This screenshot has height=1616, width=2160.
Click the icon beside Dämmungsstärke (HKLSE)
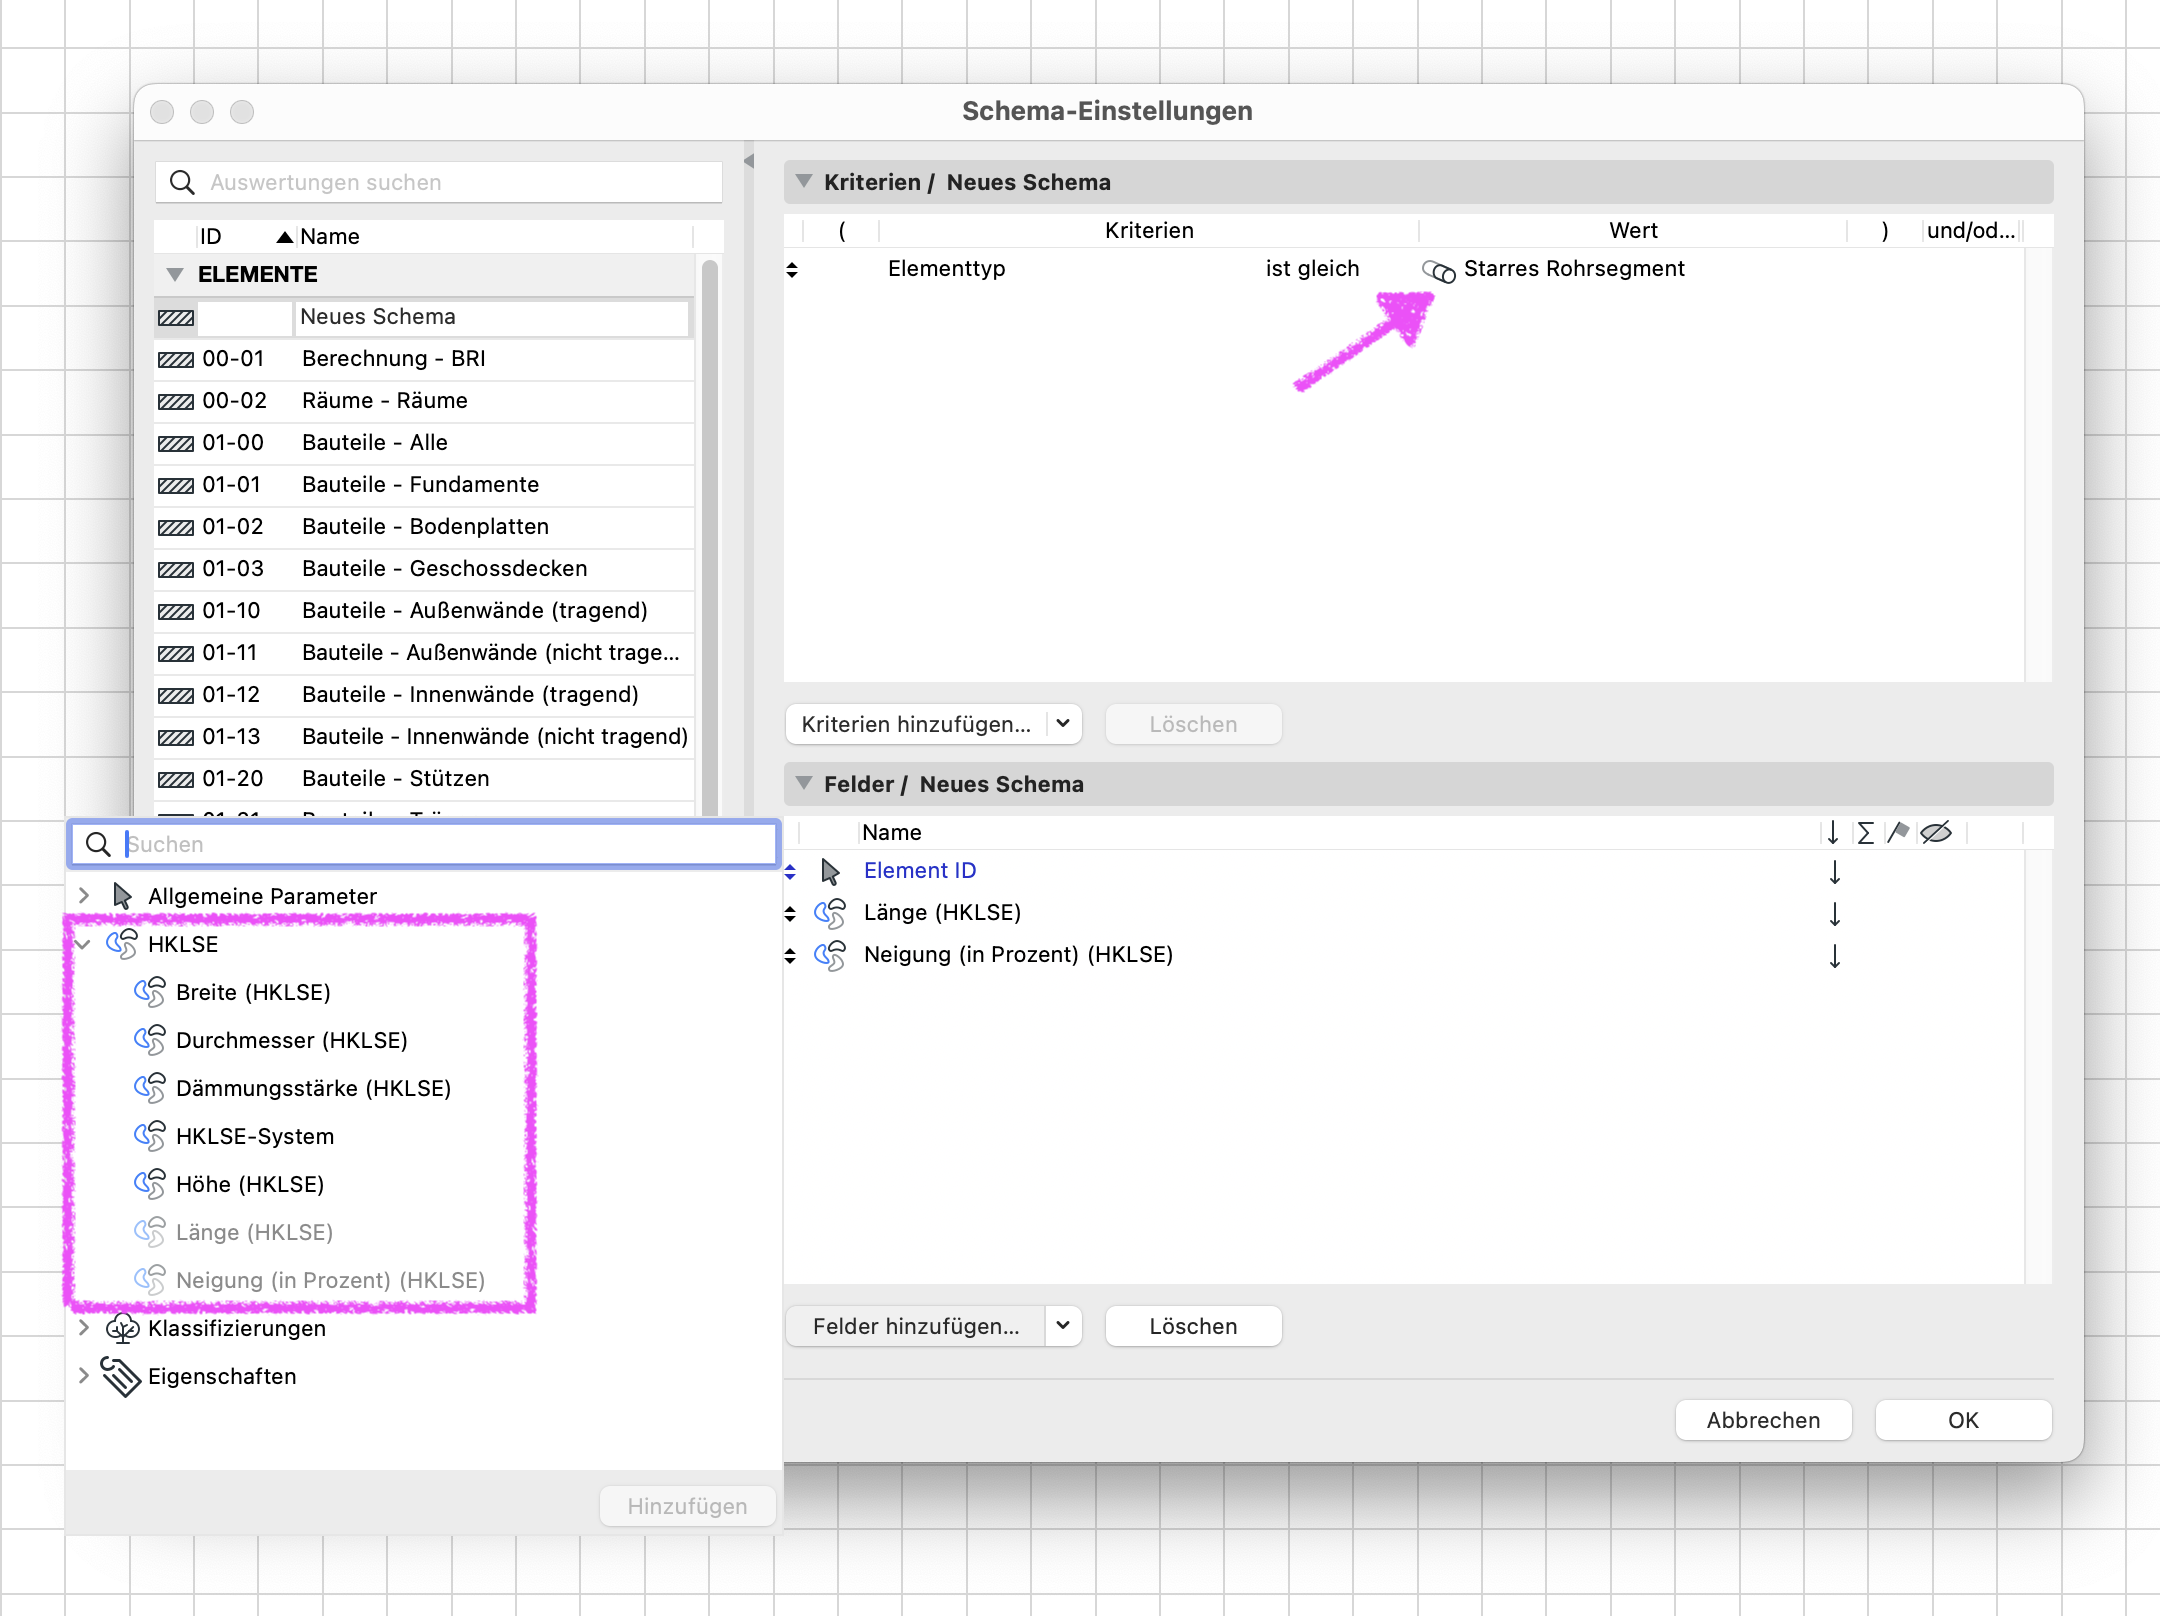(x=150, y=1088)
